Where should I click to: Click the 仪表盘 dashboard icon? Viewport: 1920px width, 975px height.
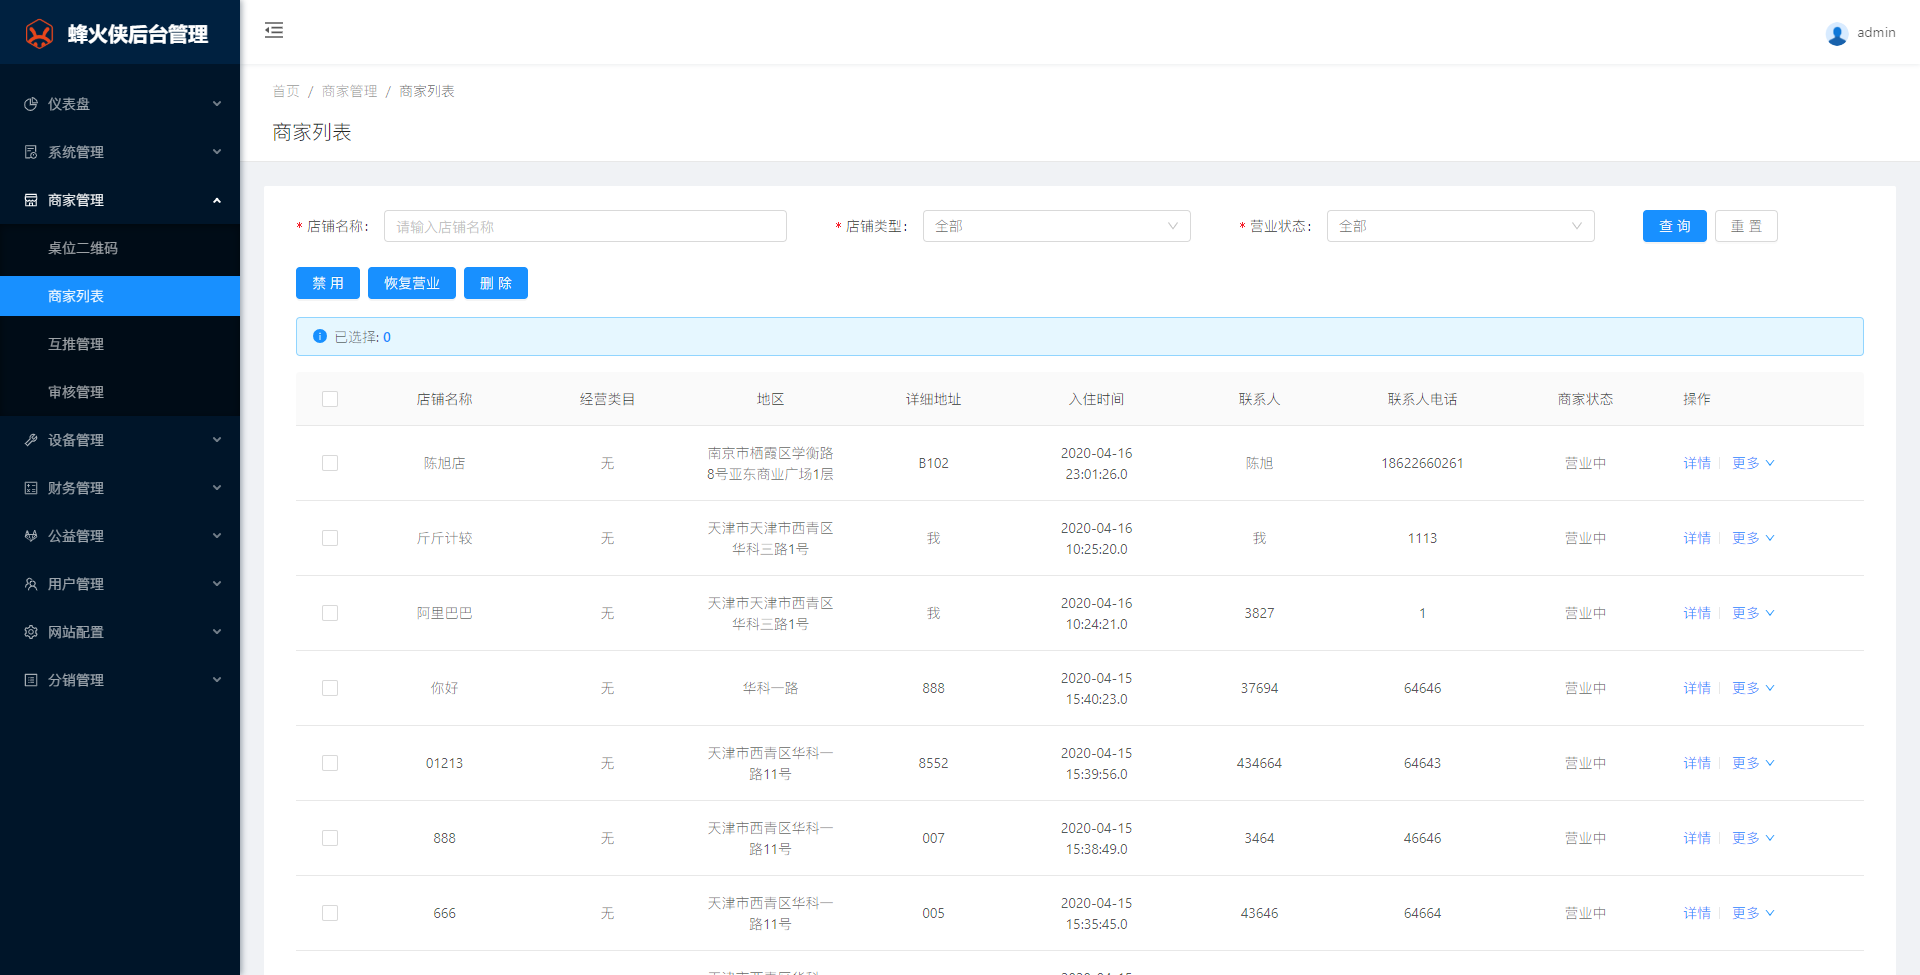31,104
